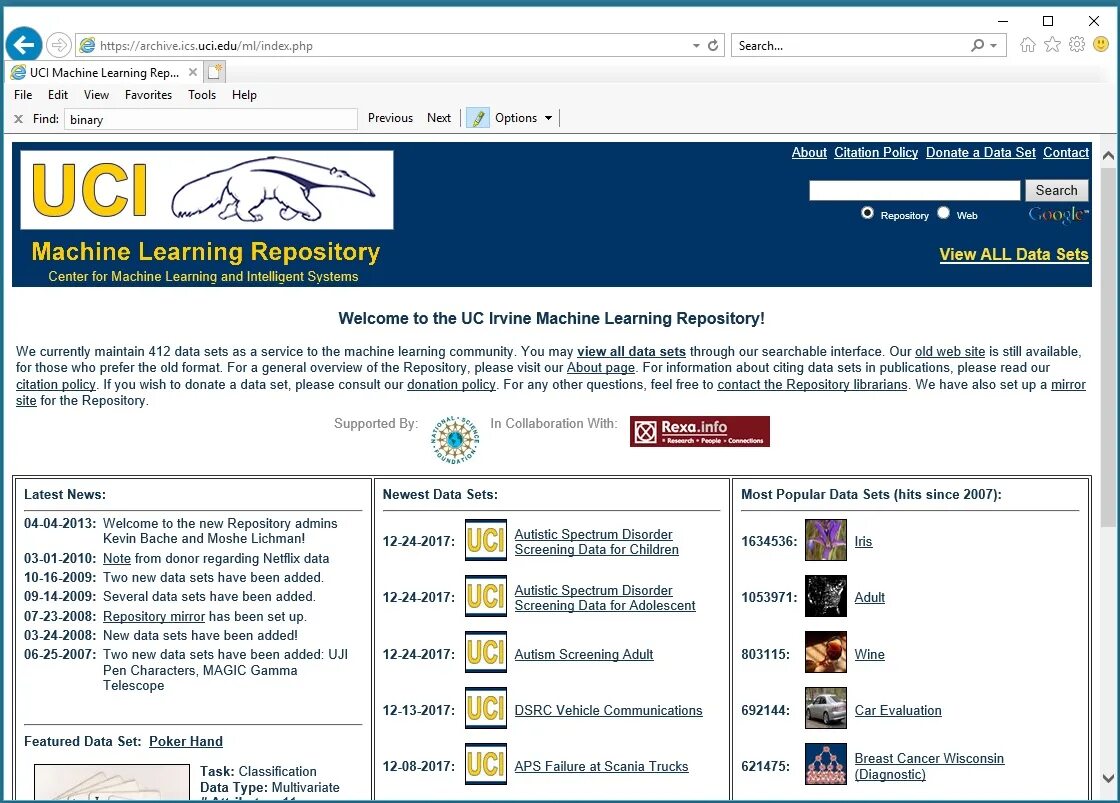The image size is (1120, 803).
Task: Click the Rexa.info logo
Action: tap(699, 432)
